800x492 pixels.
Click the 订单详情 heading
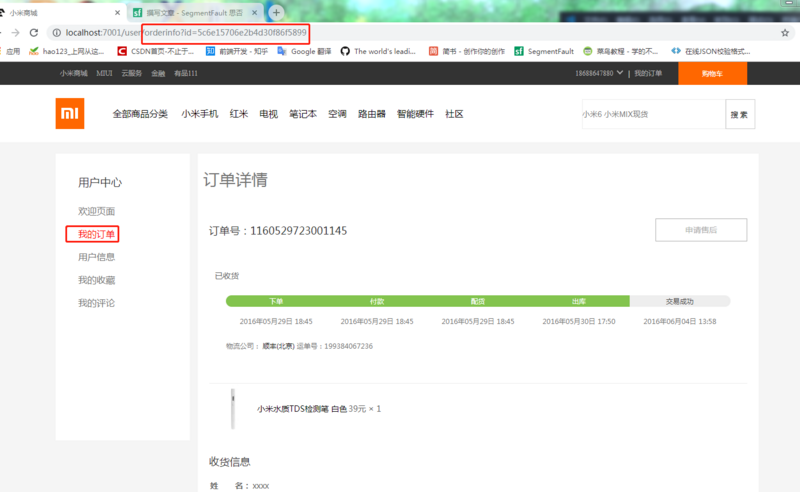coord(235,180)
